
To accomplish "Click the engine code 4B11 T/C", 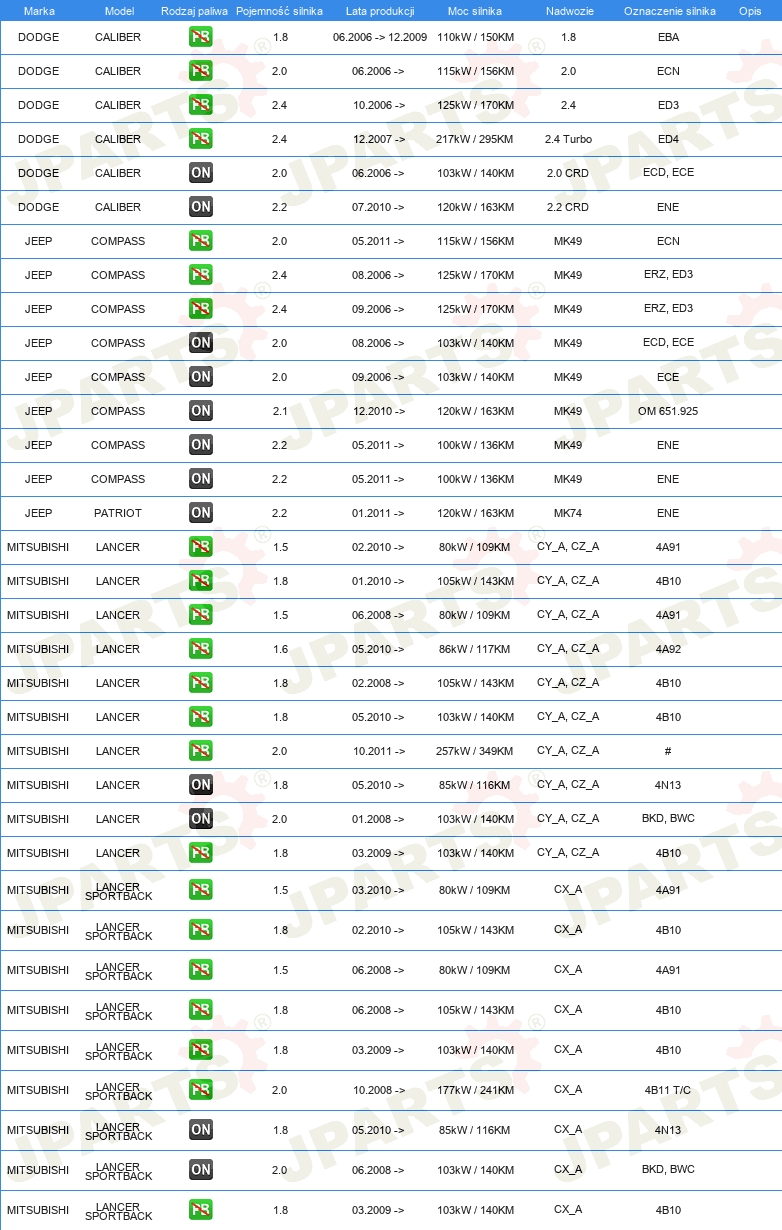I will coord(668,1090).
